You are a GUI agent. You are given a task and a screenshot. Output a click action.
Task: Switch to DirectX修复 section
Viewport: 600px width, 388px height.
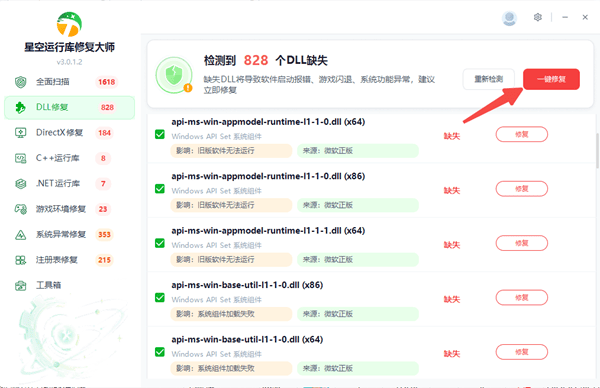(69, 133)
